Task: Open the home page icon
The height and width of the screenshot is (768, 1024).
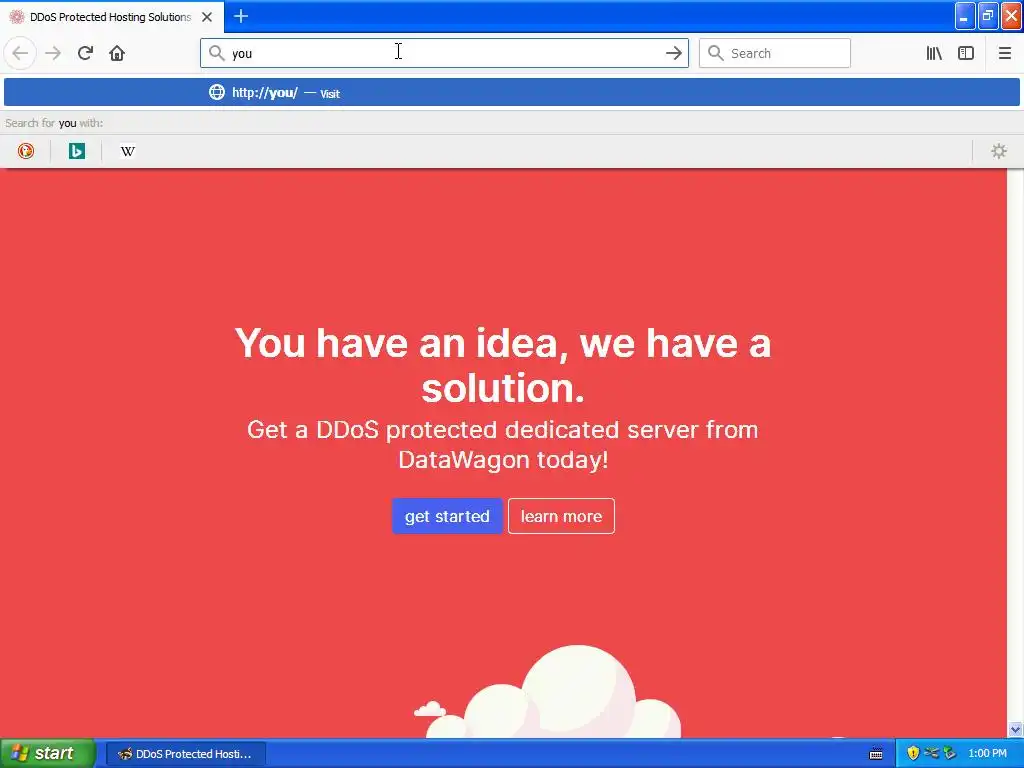Action: pyautogui.click(x=117, y=54)
